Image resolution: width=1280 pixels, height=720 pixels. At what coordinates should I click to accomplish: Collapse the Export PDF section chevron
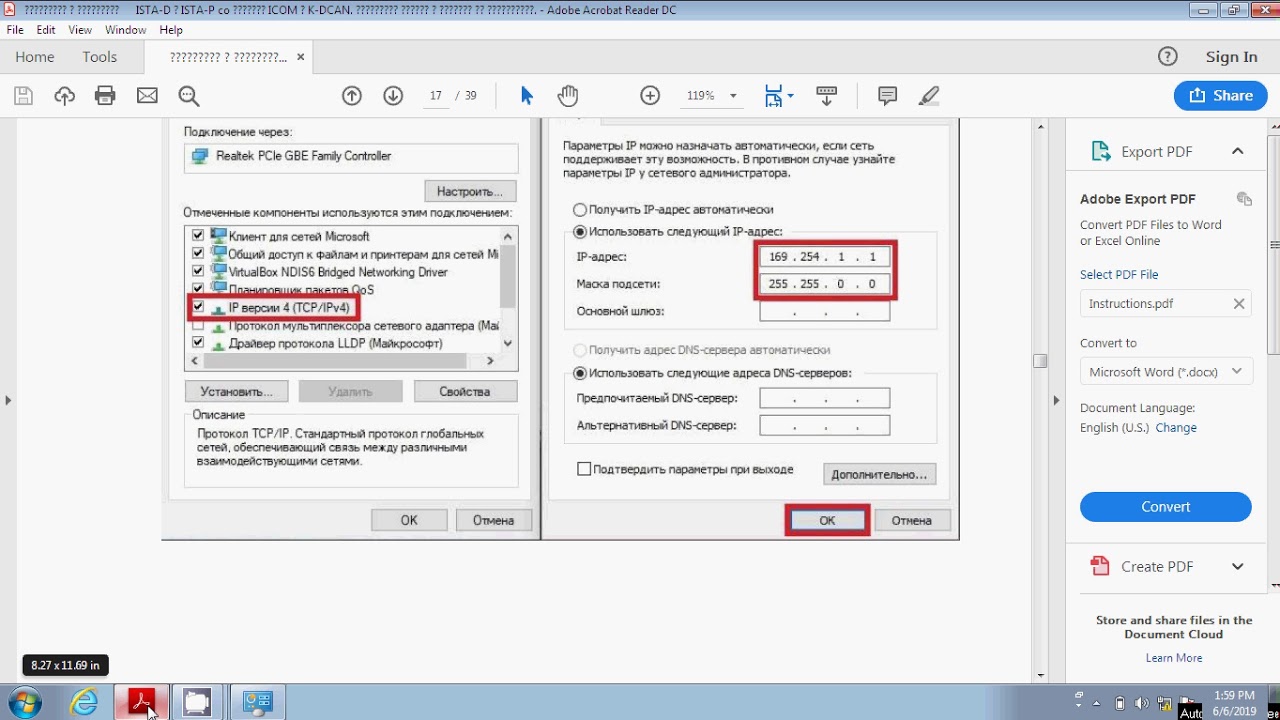[x=1238, y=152]
